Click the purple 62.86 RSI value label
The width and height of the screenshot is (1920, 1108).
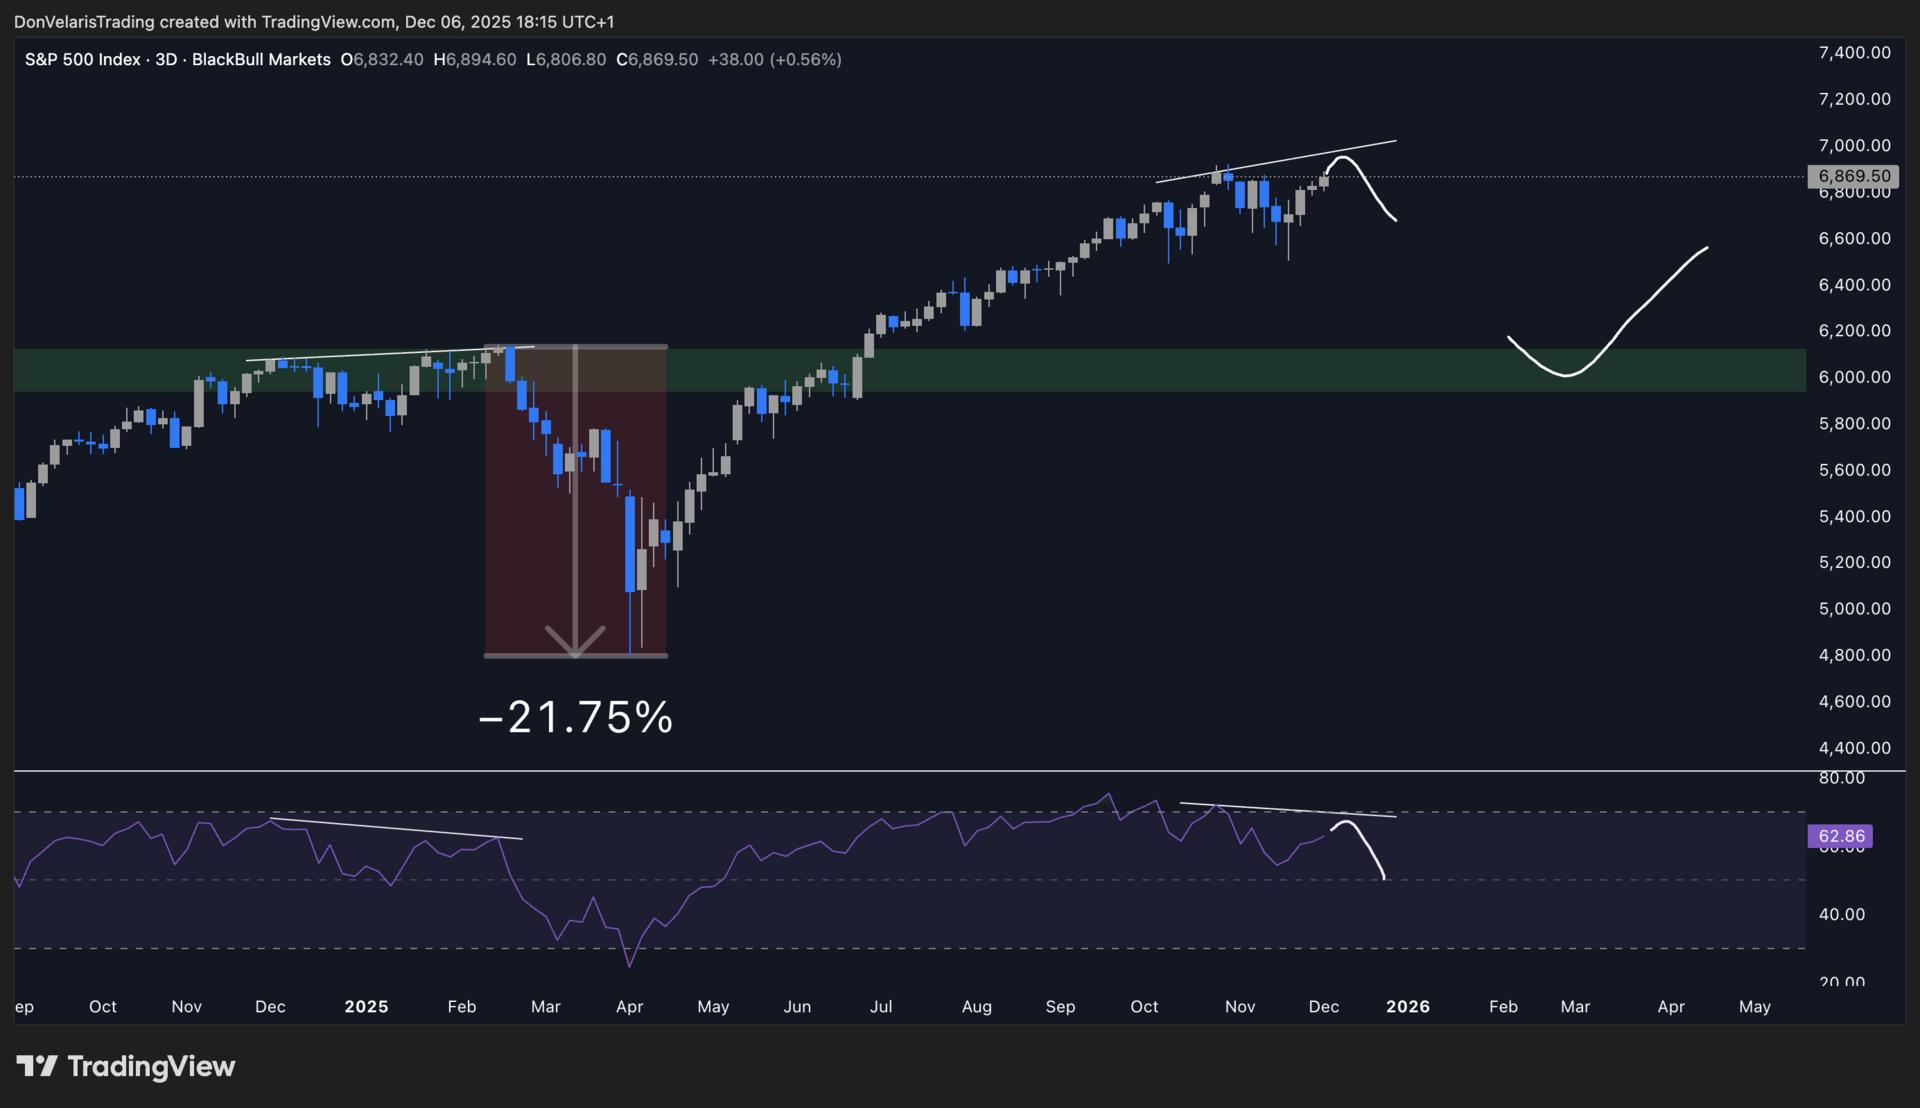[x=1840, y=836]
